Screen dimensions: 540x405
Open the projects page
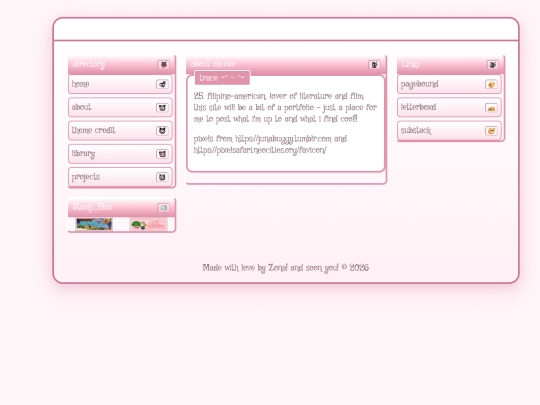(x=120, y=177)
